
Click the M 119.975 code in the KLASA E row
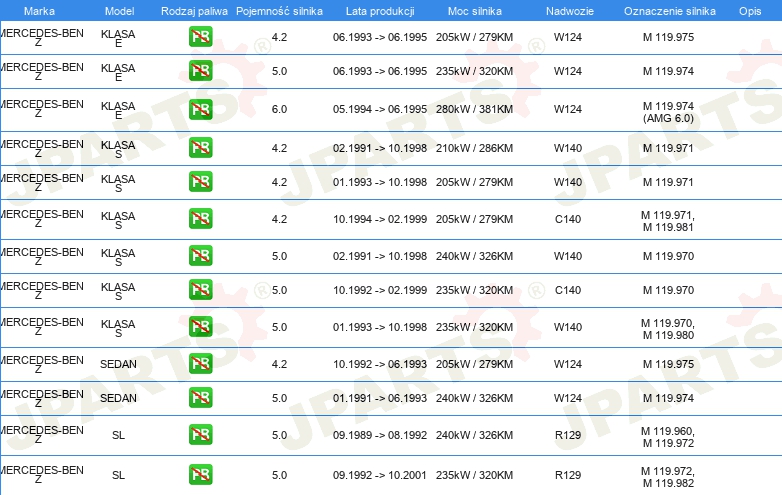pyautogui.click(x=668, y=37)
